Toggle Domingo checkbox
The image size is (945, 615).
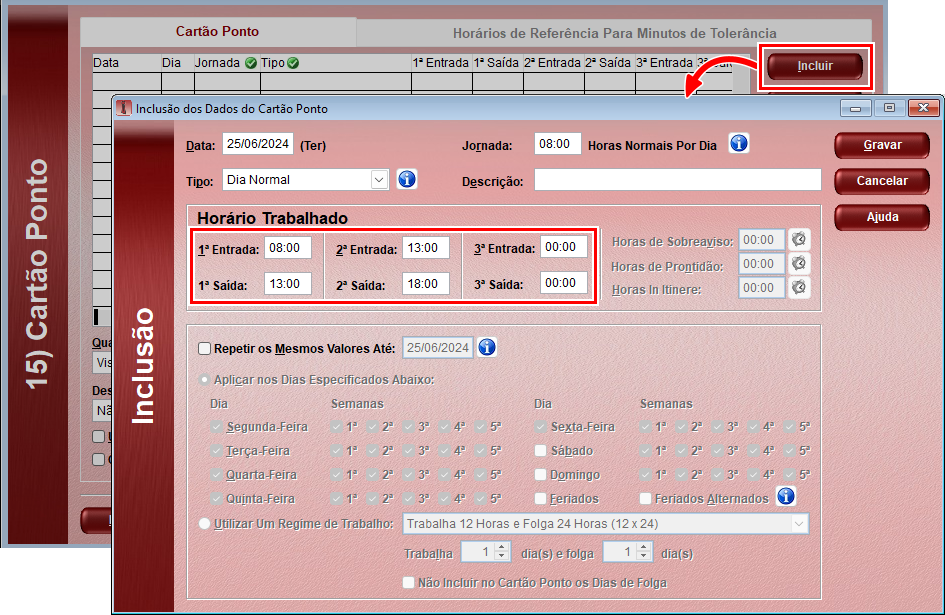click(541, 475)
